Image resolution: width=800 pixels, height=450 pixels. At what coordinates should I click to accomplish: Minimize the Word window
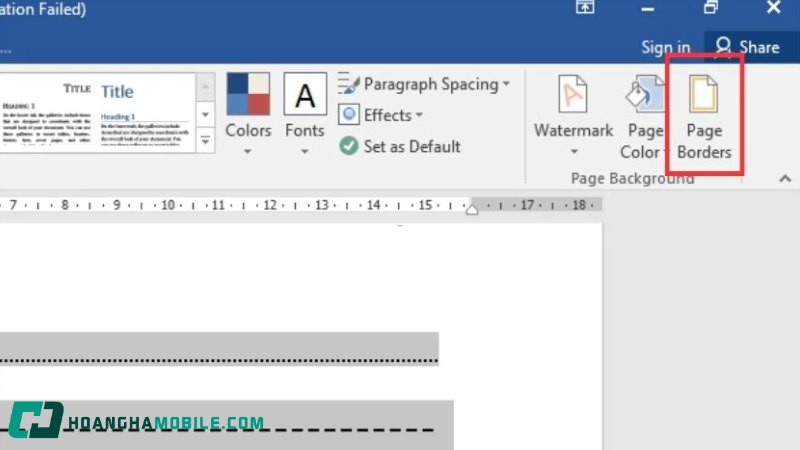coord(647,9)
